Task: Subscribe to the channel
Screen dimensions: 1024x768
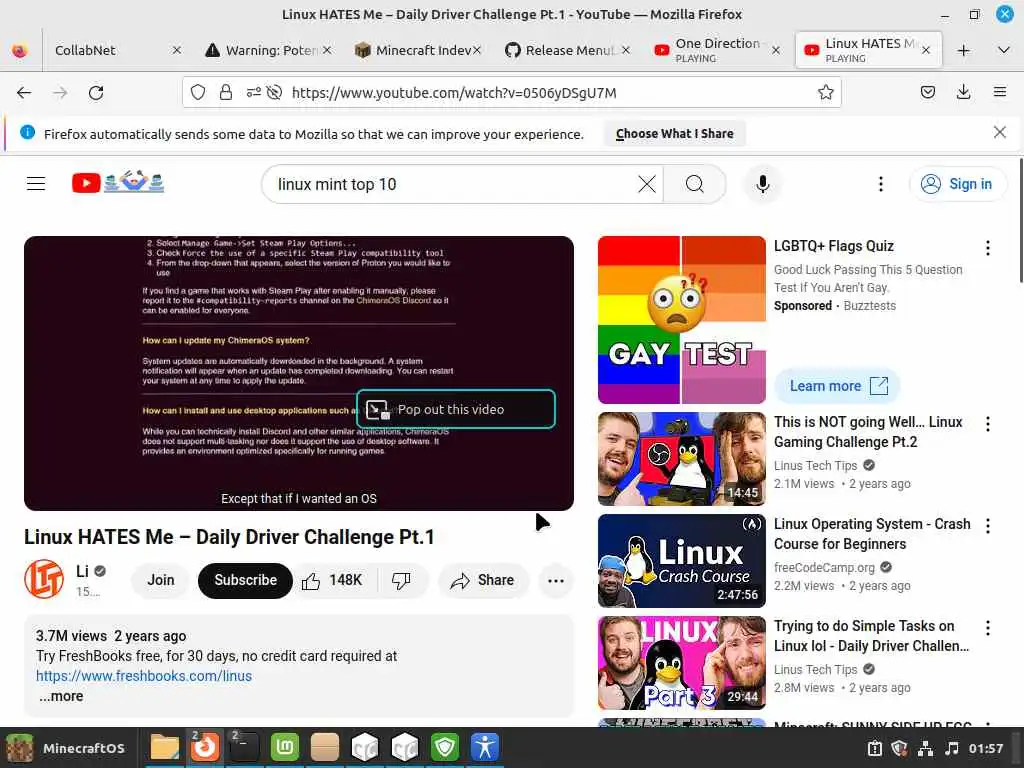Action: pyautogui.click(x=246, y=581)
